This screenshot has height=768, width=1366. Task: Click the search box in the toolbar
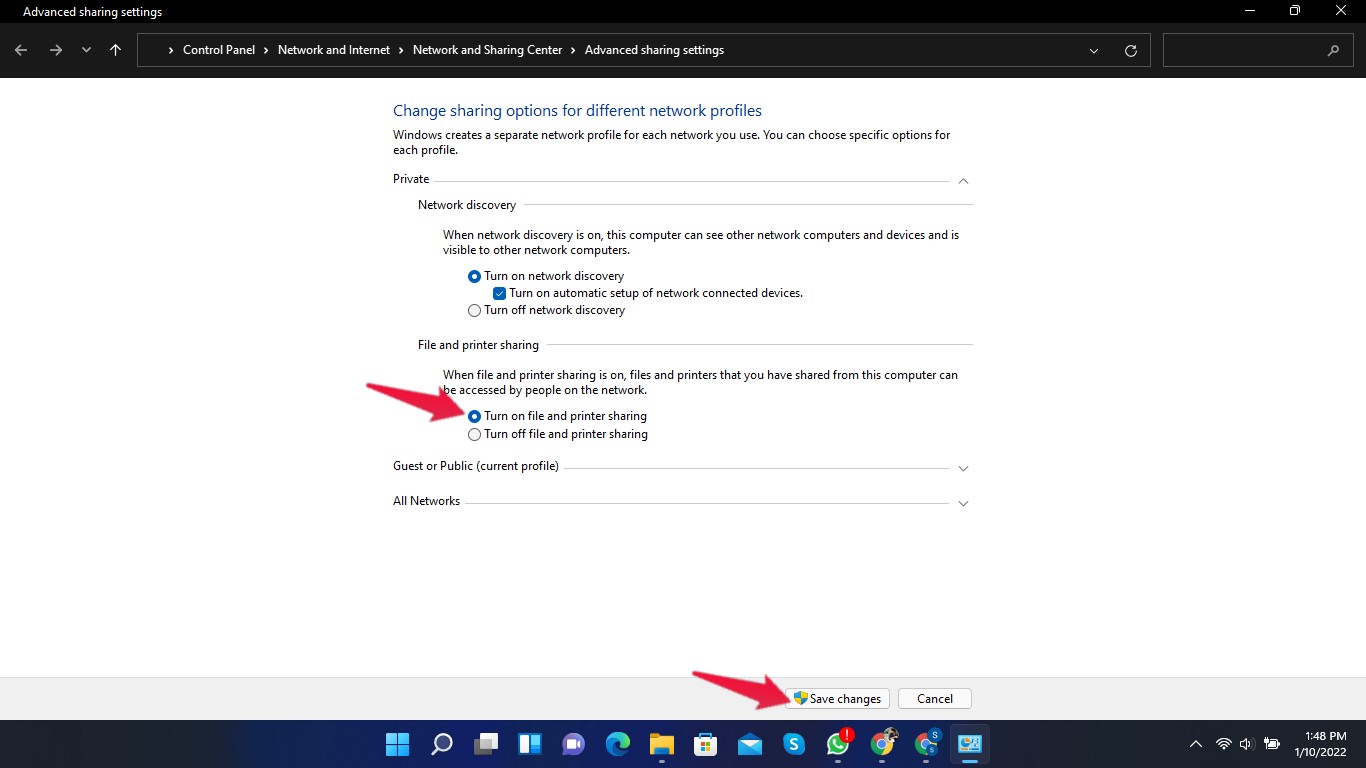point(1258,49)
